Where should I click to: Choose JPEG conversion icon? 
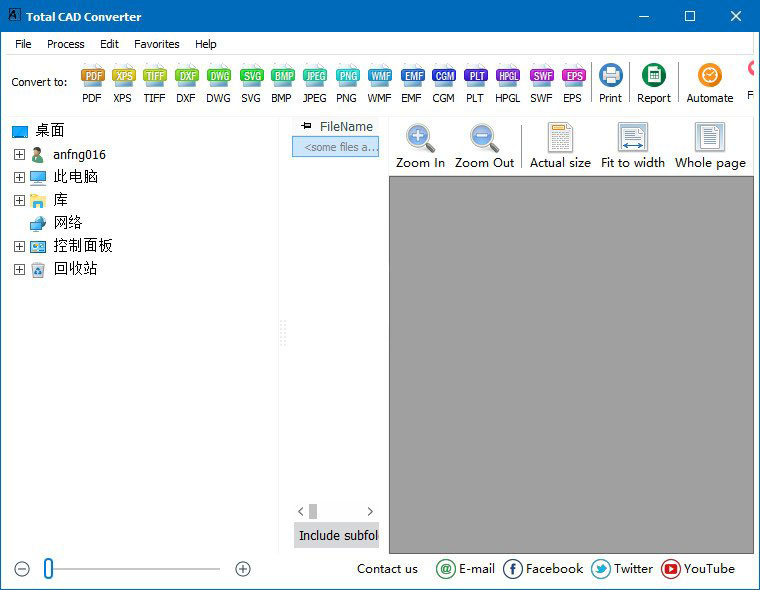(x=315, y=83)
